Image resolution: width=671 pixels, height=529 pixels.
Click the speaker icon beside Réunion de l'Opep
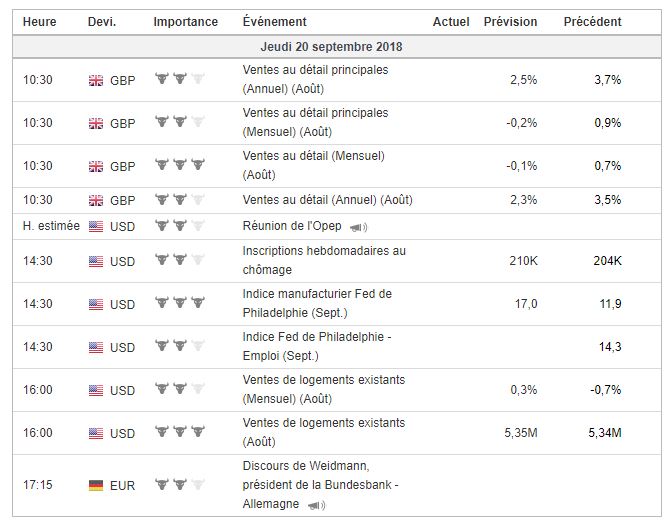coord(358,227)
